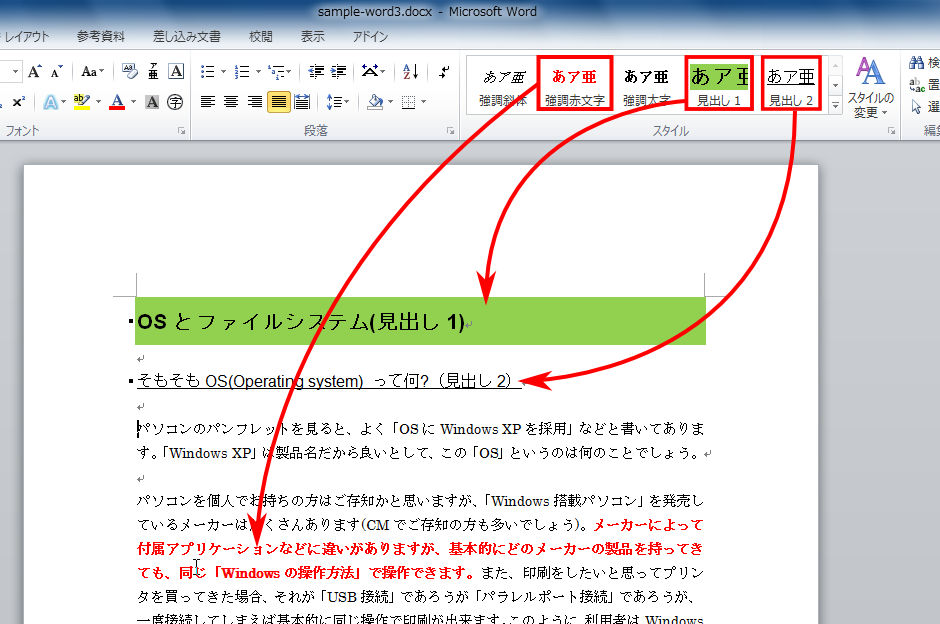Image resolution: width=940 pixels, height=624 pixels.
Task: Apply the 見出し 1 style
Action: [719, 84]
